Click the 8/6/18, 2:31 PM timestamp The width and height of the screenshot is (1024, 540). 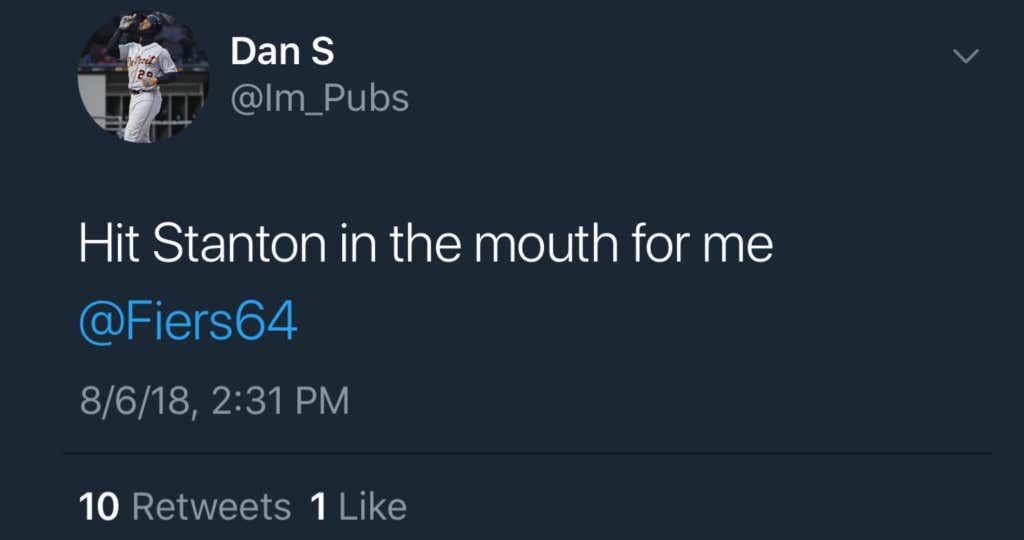(x=214, y=401)
